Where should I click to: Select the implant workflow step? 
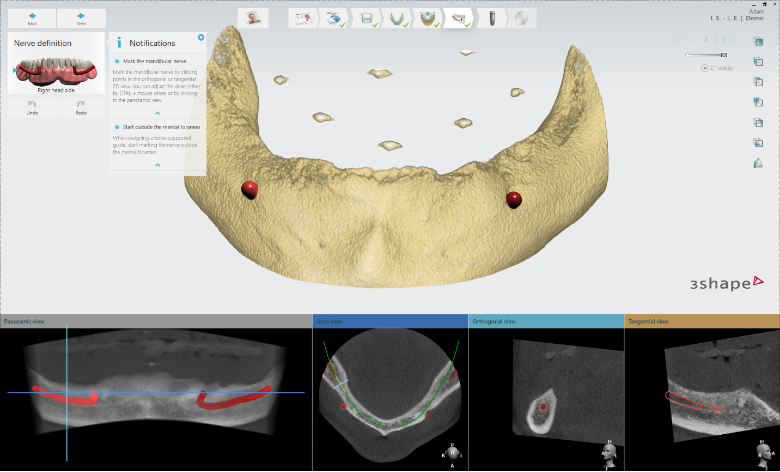492,18
